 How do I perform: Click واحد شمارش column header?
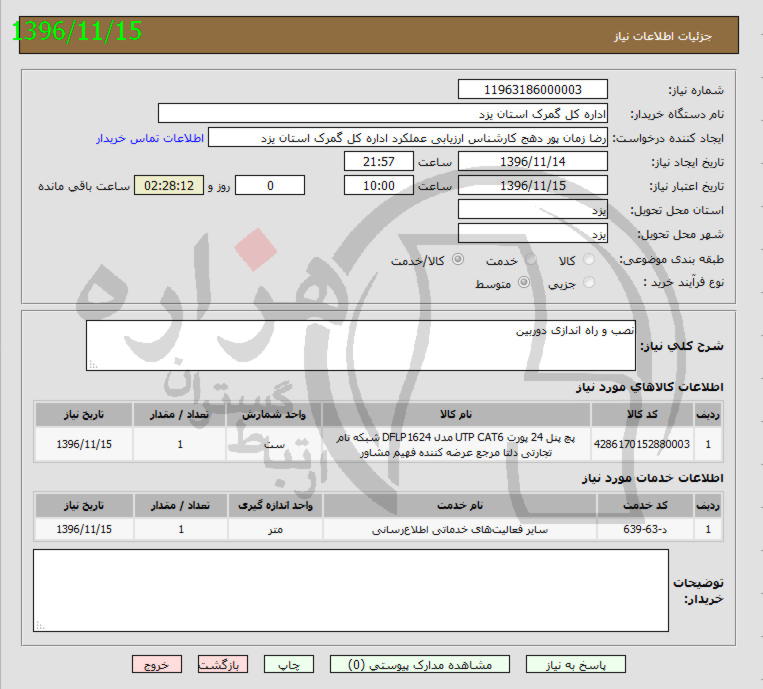pos(274,415)
